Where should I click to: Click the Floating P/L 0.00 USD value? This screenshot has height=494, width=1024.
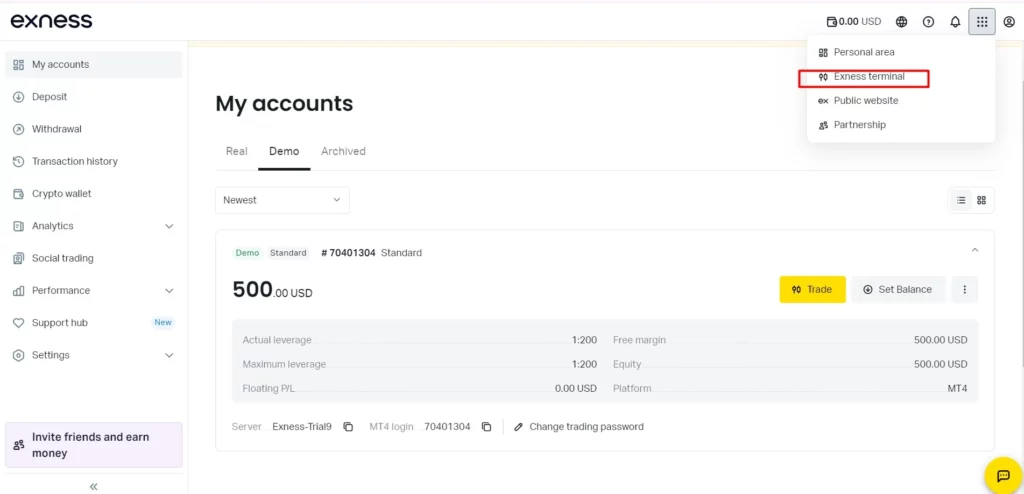coord(575,388)
